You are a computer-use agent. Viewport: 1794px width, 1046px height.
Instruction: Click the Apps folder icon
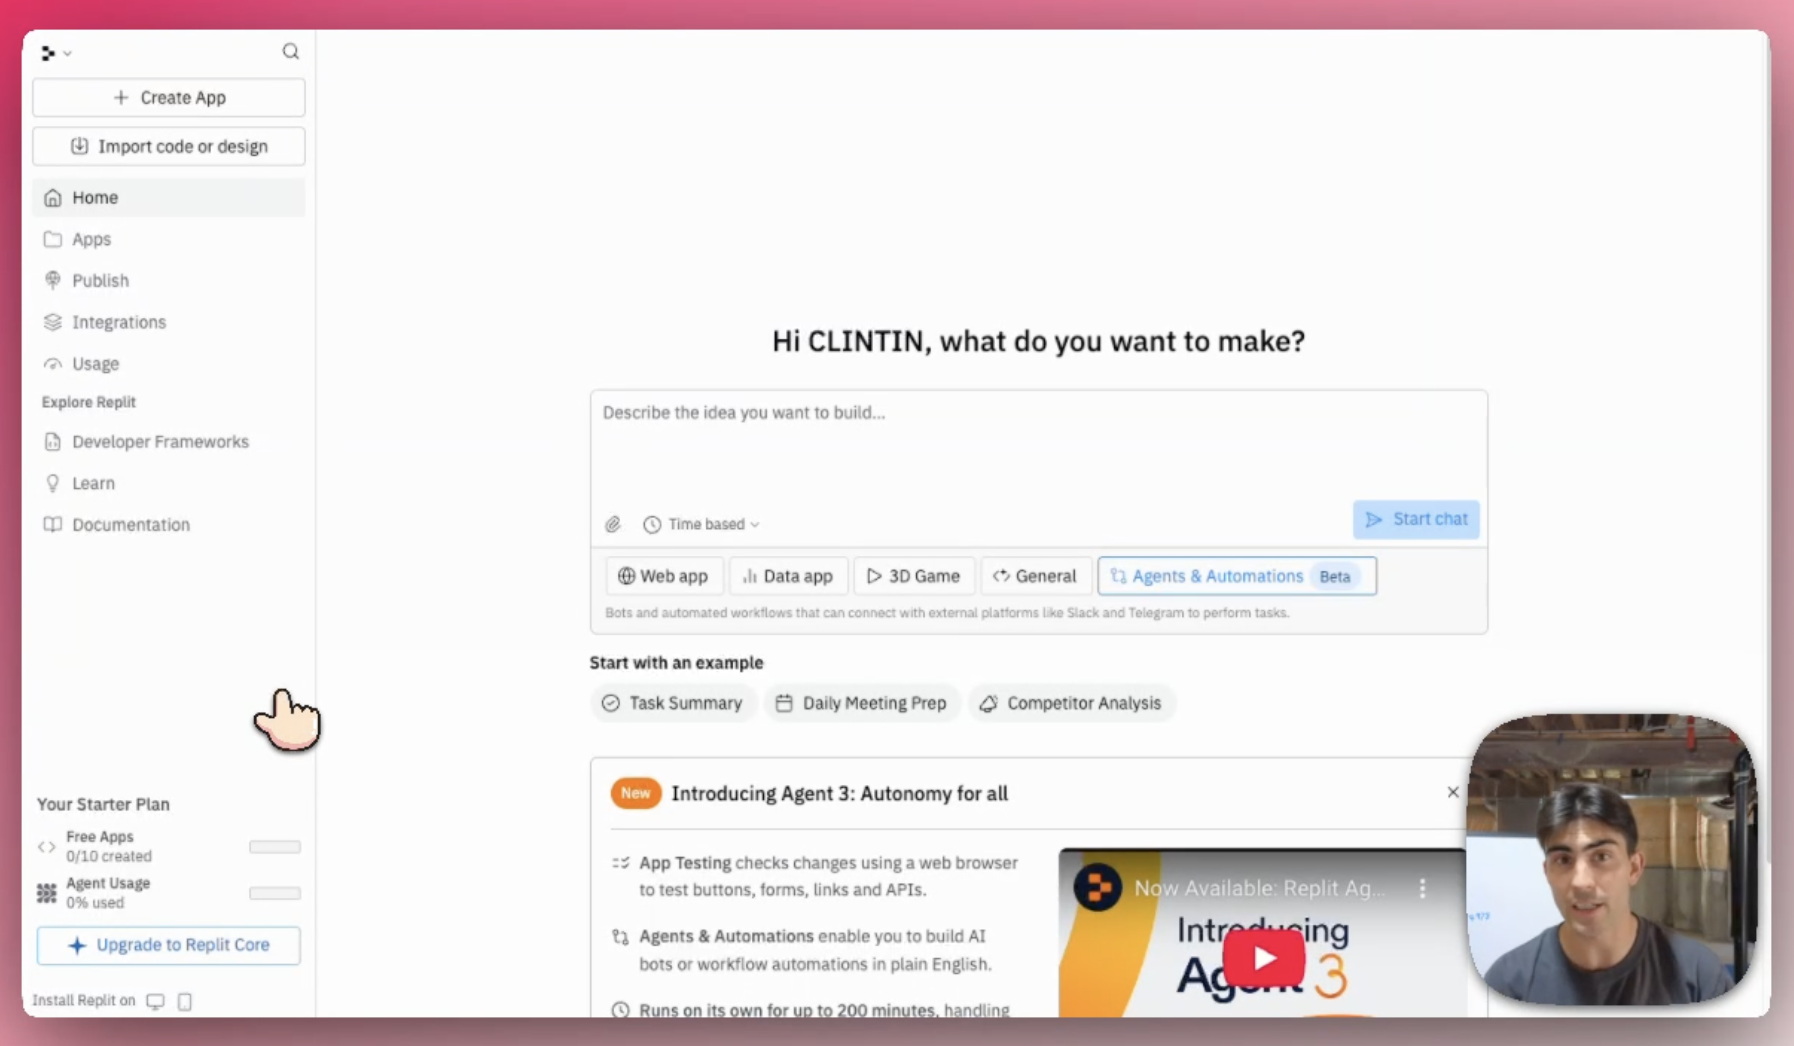click(53, 239)
